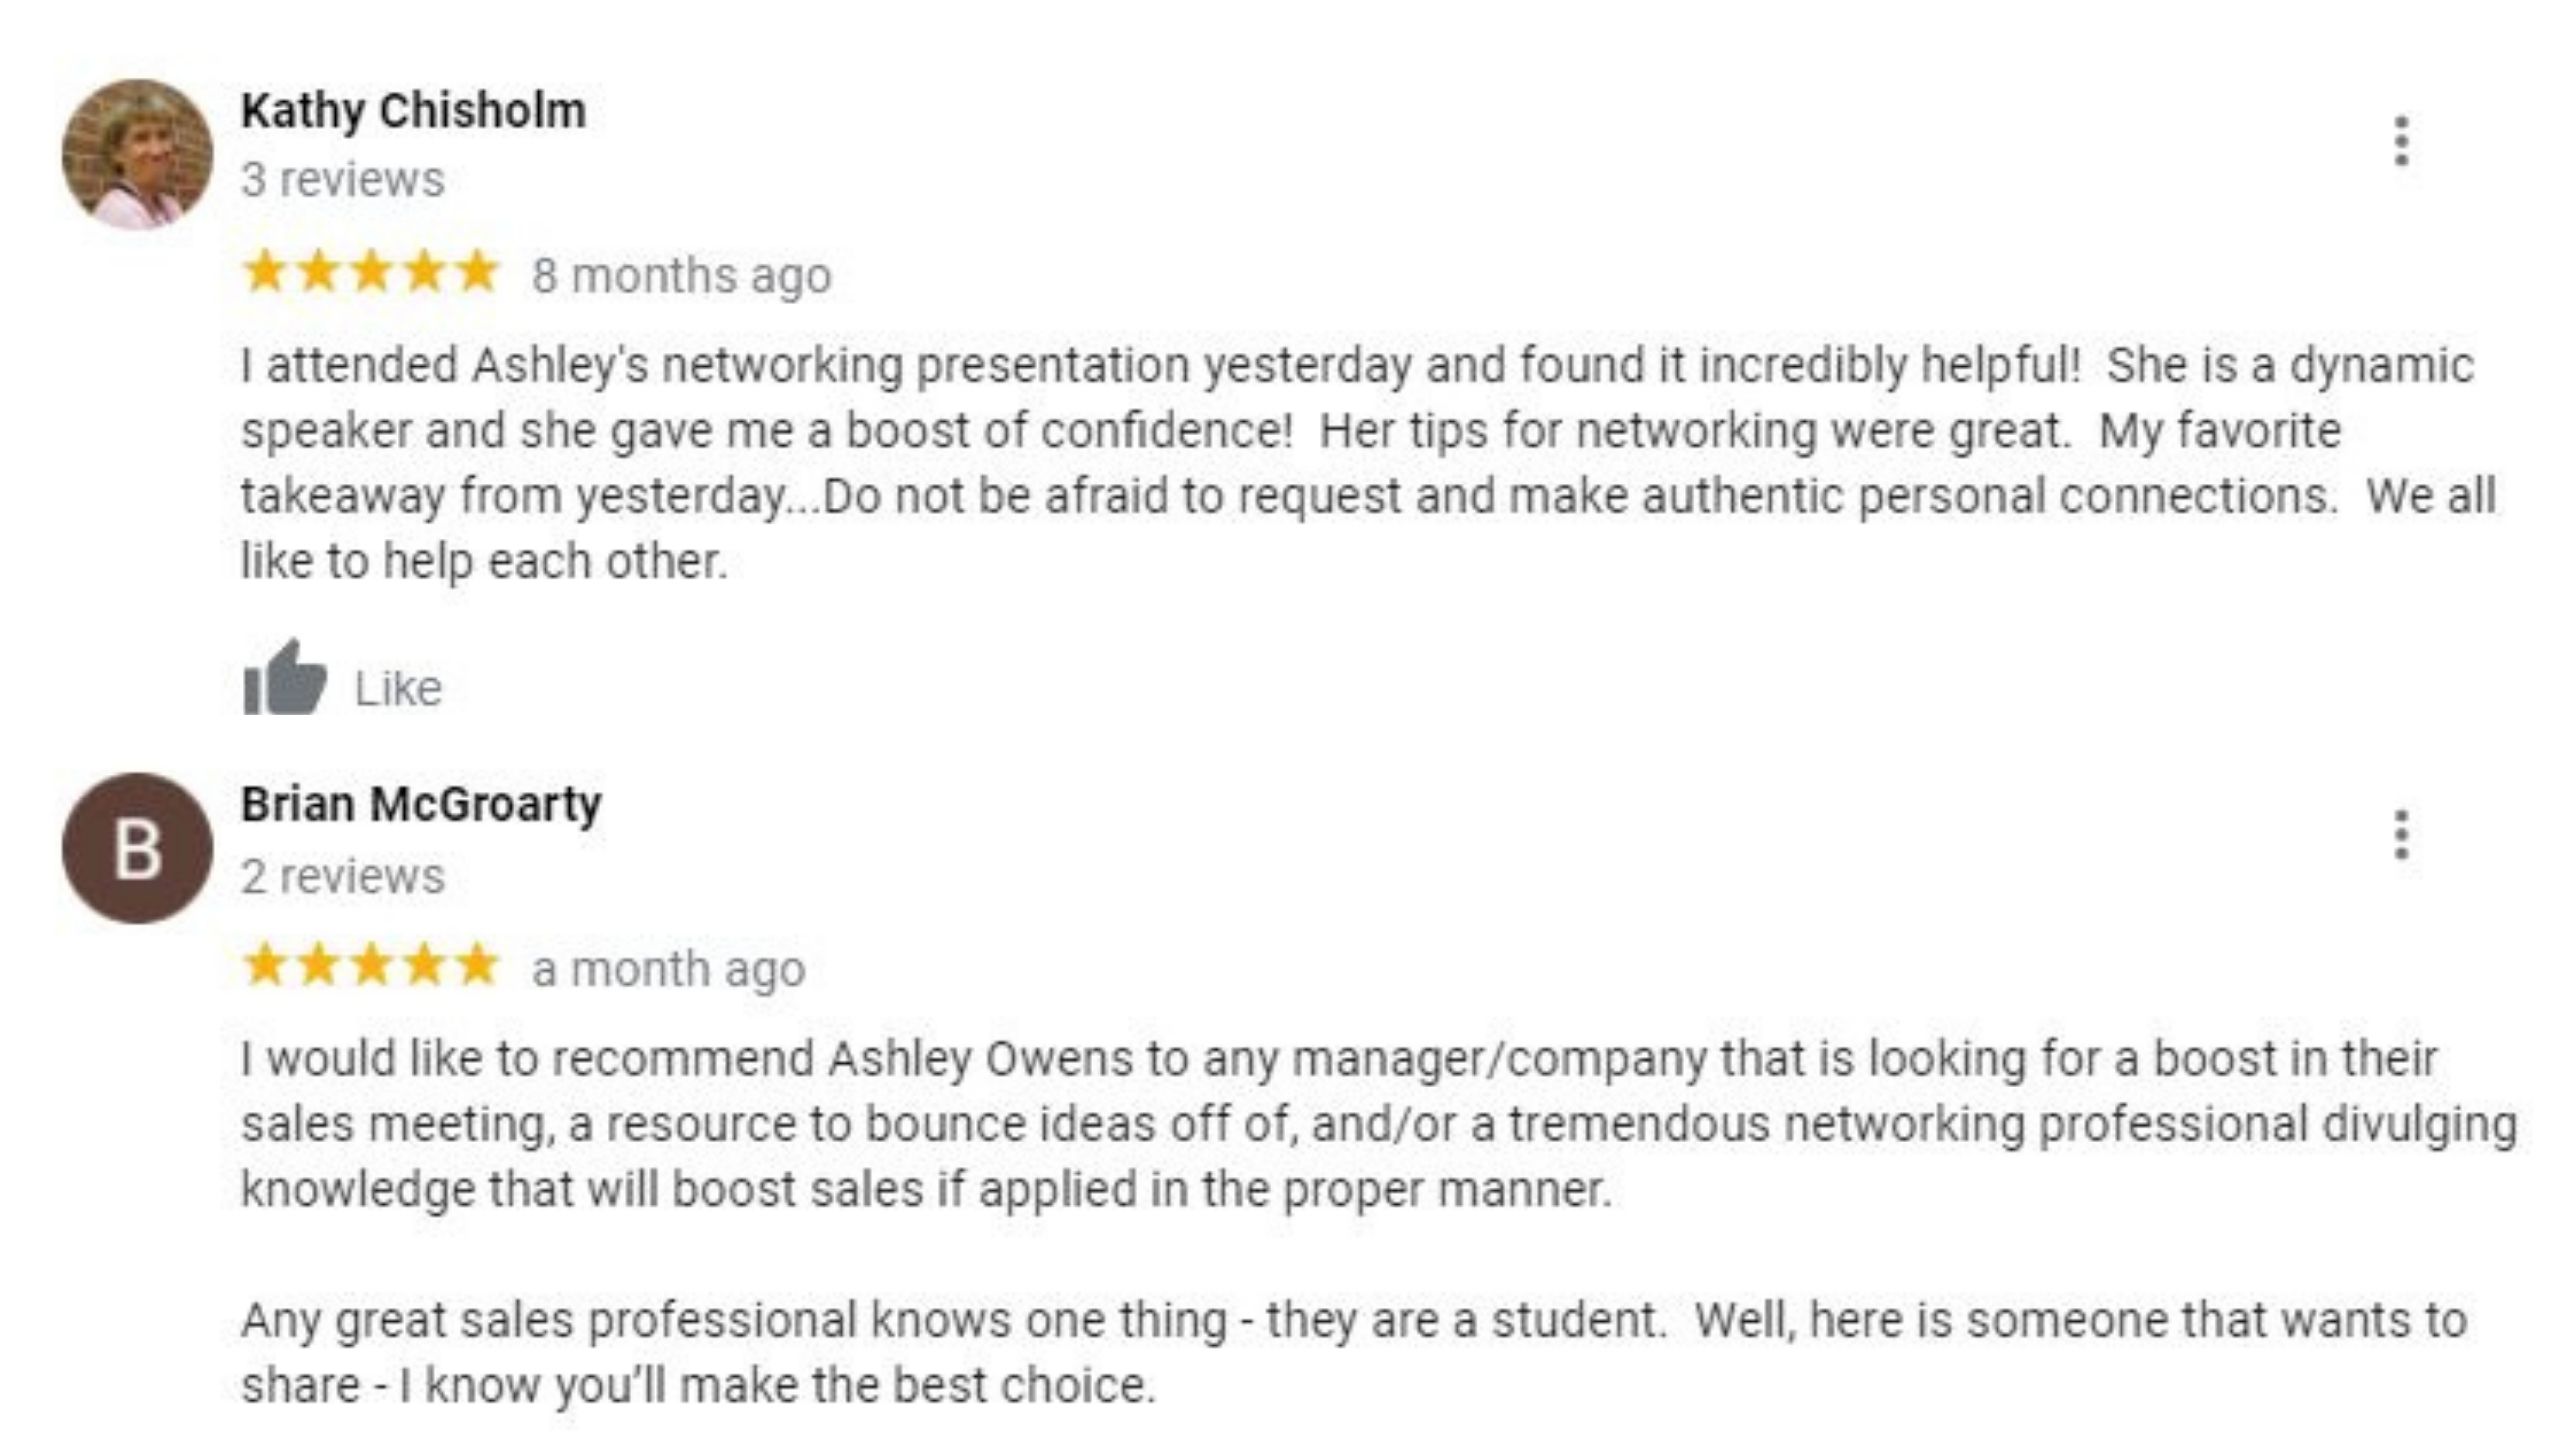Click the 'Like' label under Kathy's review
The image size is (2560, 1440).
point(398,688)
